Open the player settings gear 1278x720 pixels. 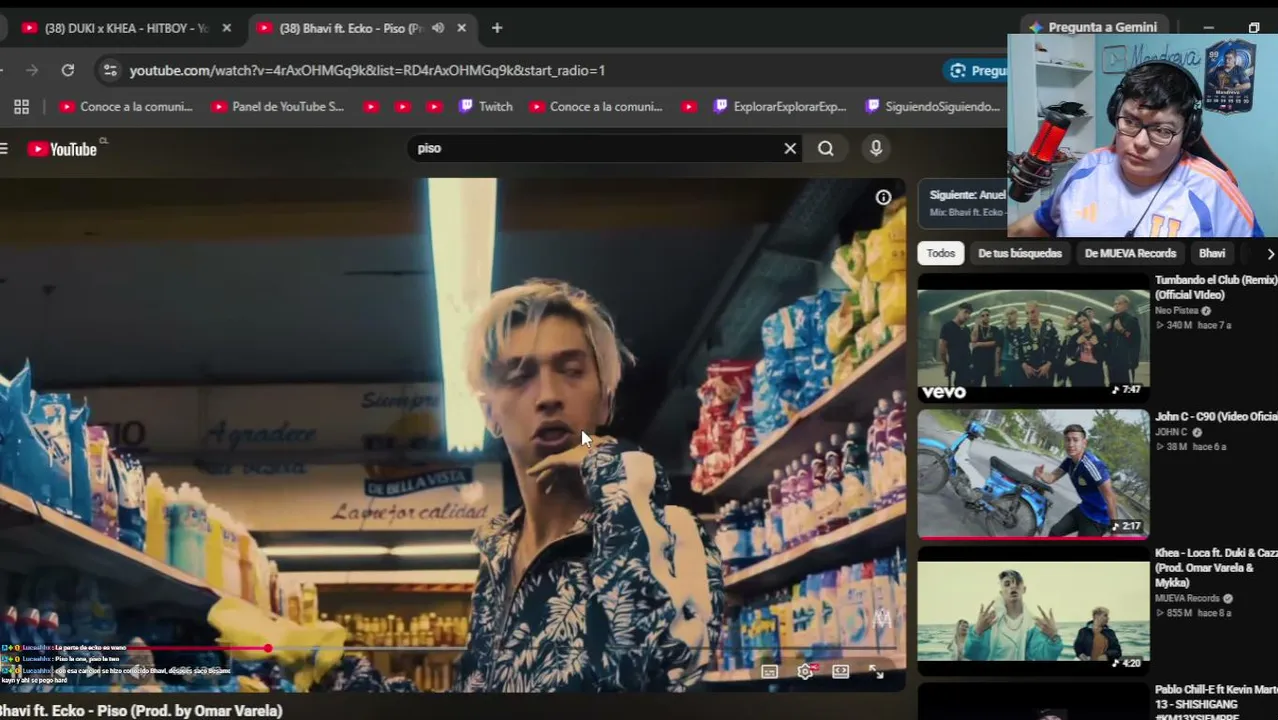pos(805,672)
